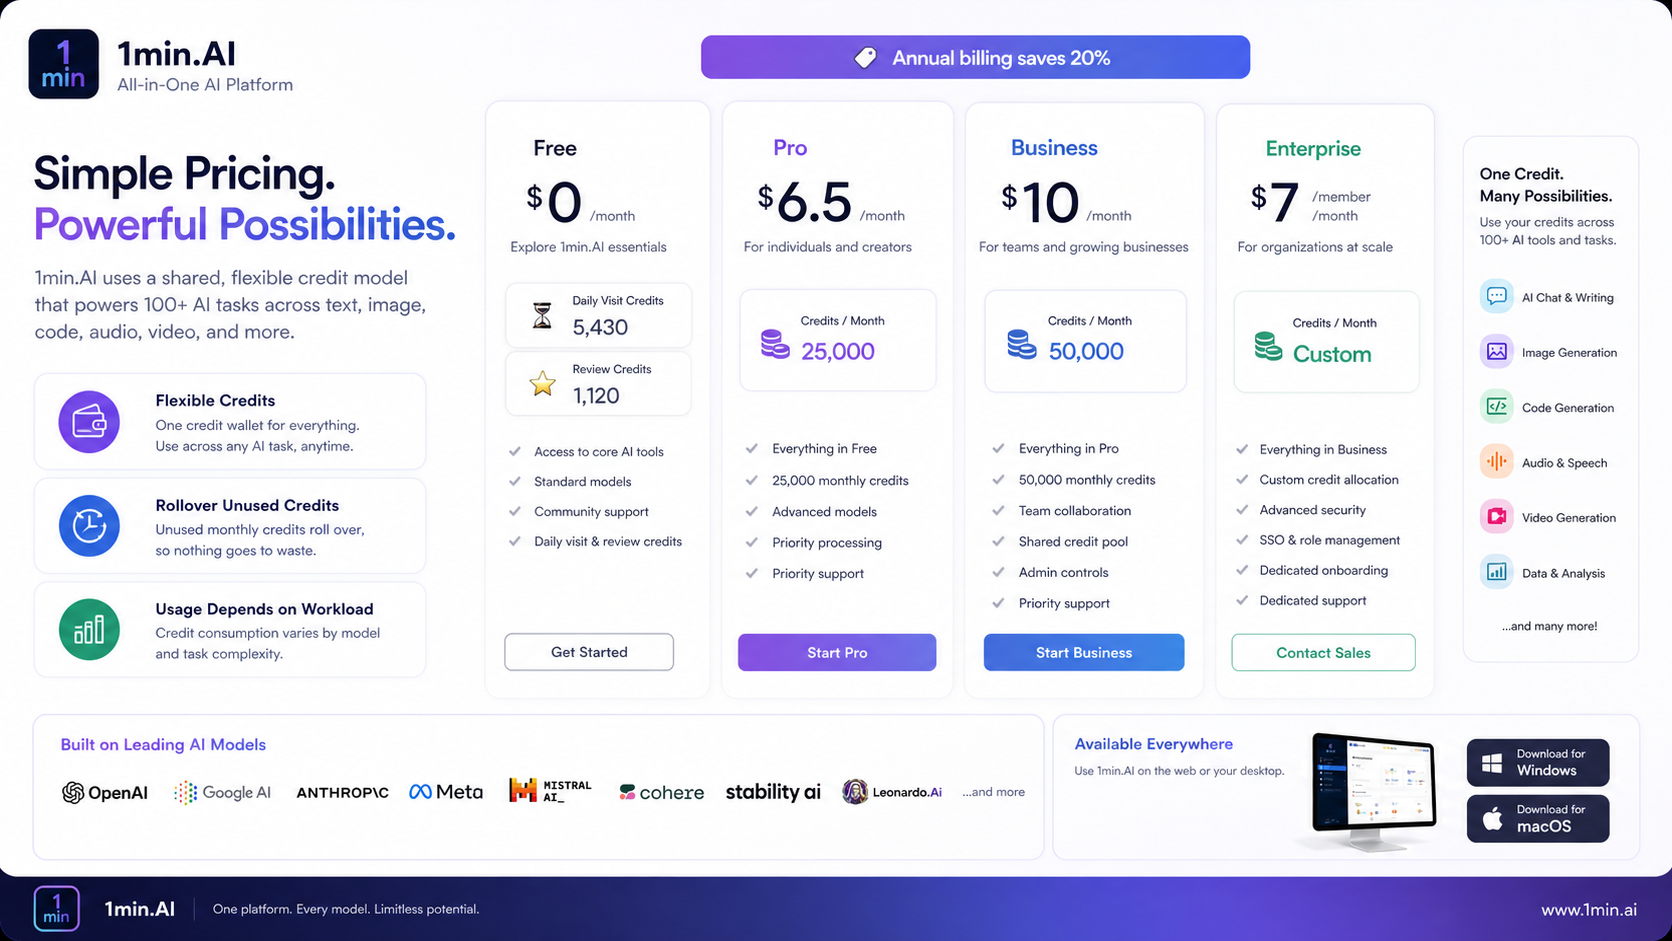This screenshot has height=941, width=1672.
Task: Click the checkmark beside Priority processing
Action: 752,542
